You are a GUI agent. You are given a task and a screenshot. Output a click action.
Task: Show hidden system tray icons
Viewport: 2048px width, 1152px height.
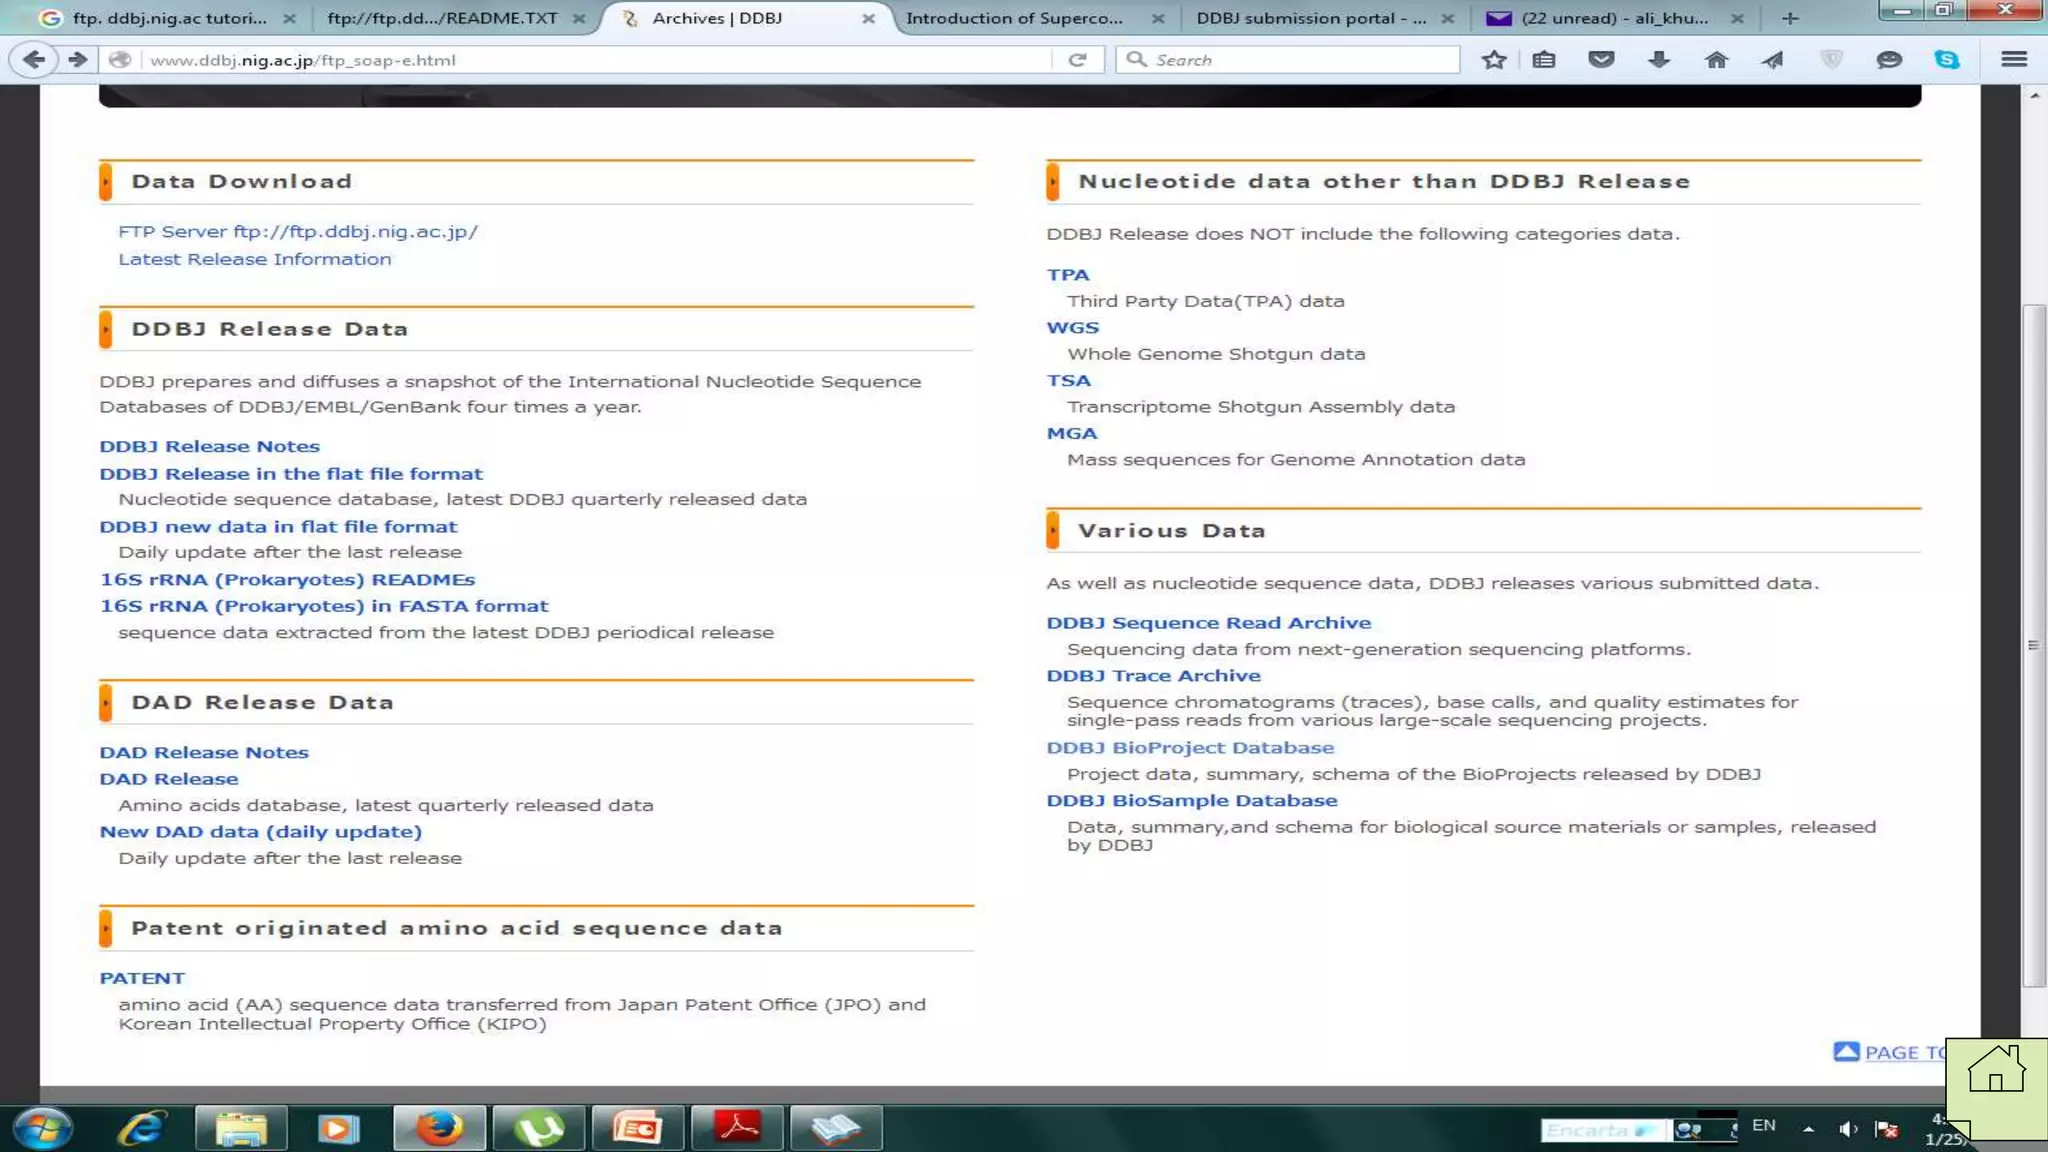tap(1808, 1129)
